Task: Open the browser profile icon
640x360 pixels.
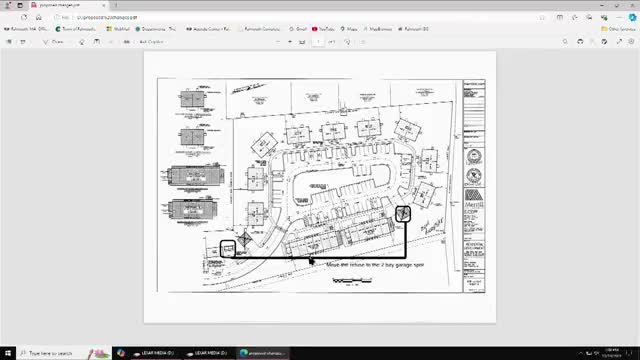Action: click(x=7, y=5)
